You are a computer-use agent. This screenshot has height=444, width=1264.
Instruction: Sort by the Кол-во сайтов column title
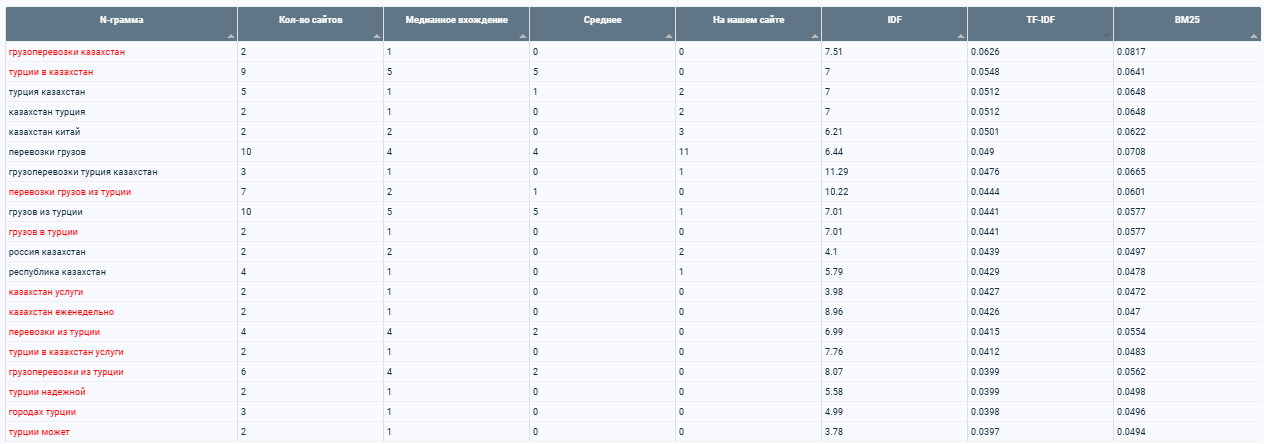(x=310, y=20)
